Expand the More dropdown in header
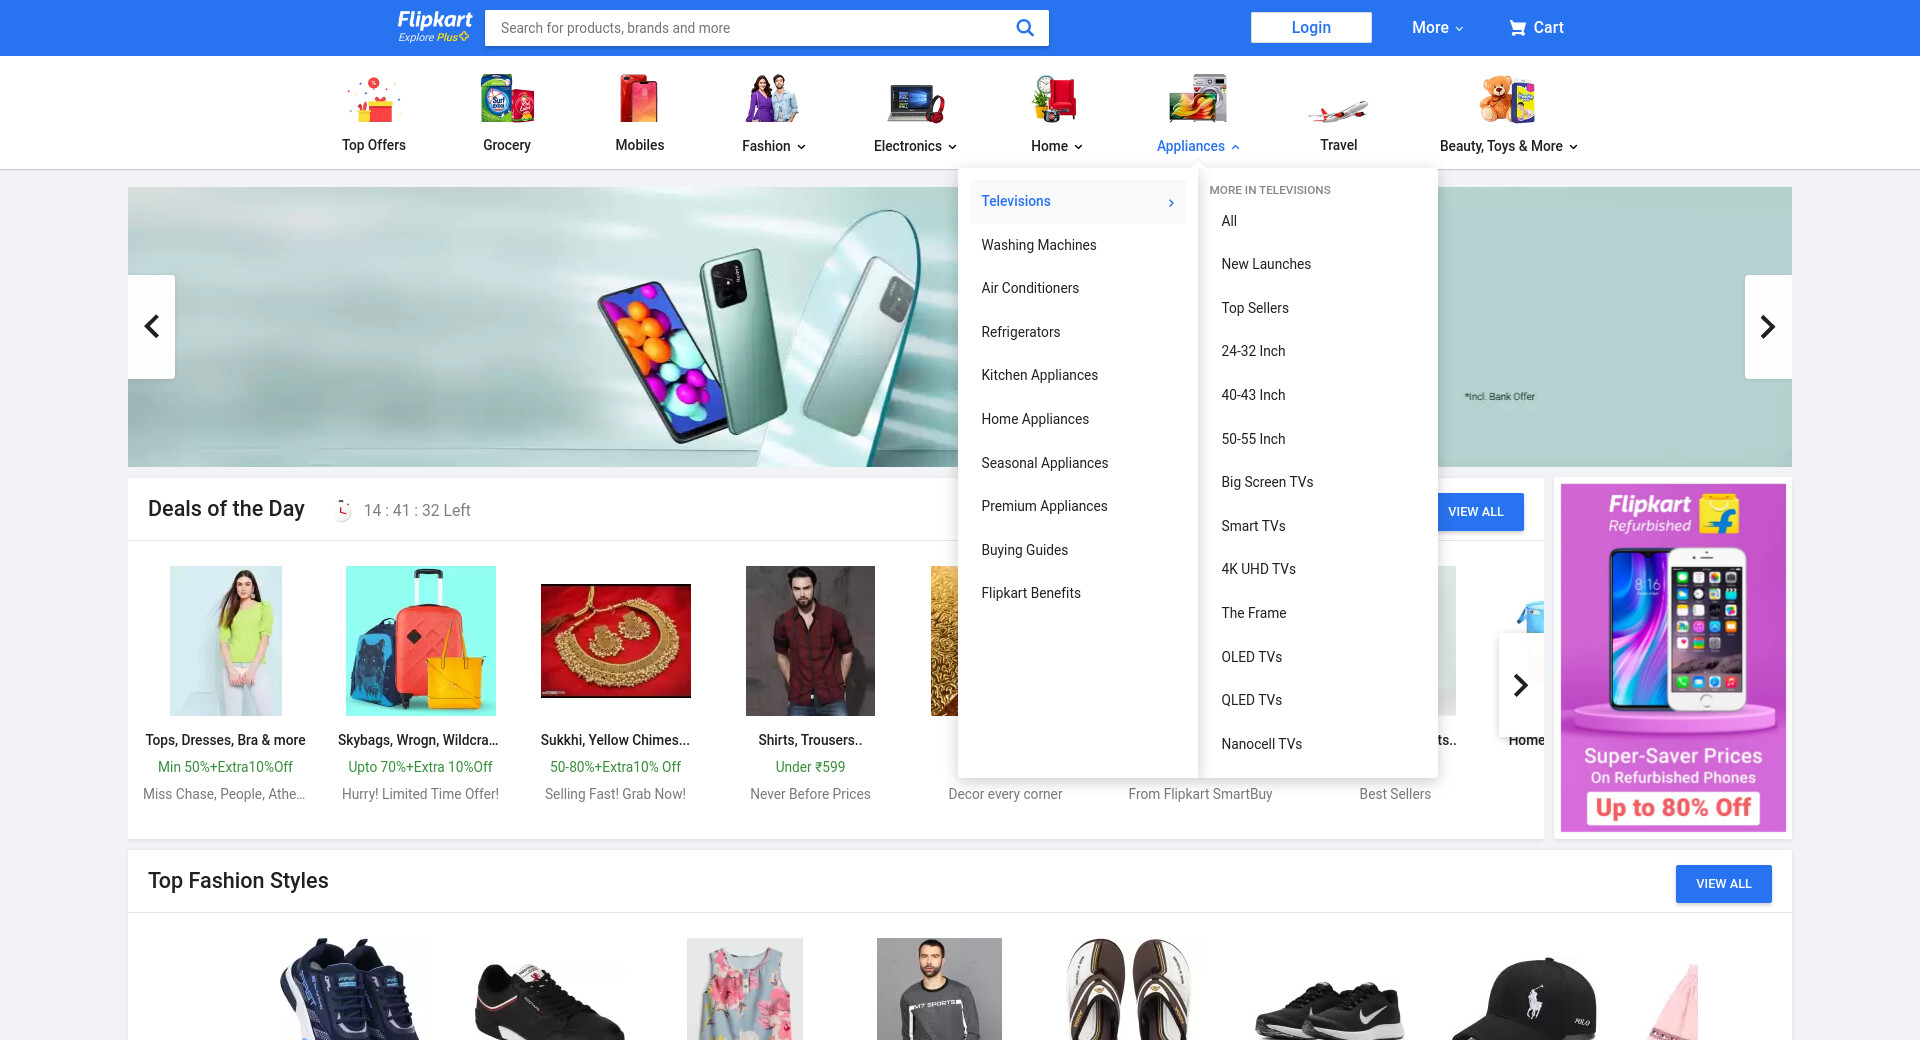 click(1437, 28)
